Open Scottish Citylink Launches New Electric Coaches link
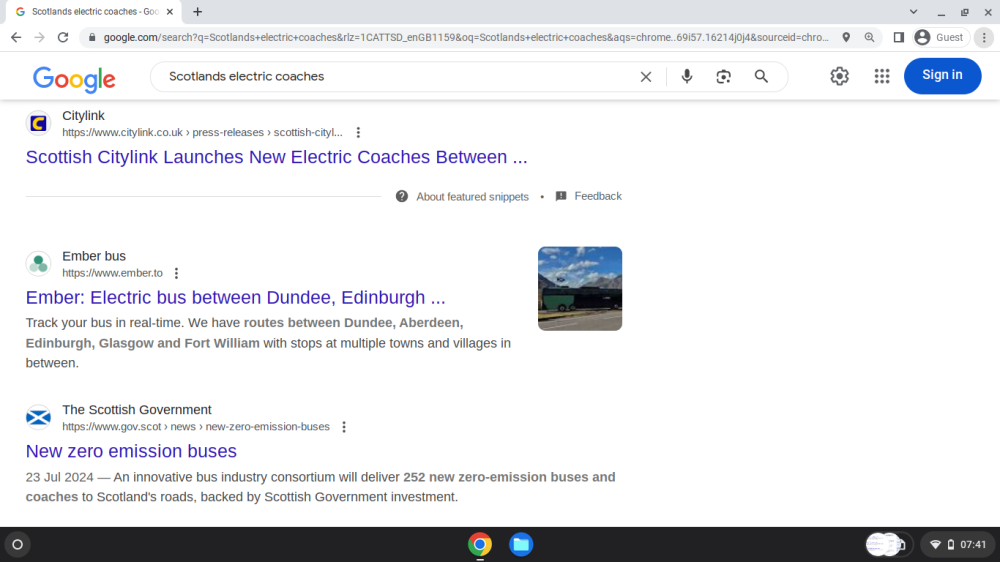Screen dimensions: 1000x562 click(276, 157)
